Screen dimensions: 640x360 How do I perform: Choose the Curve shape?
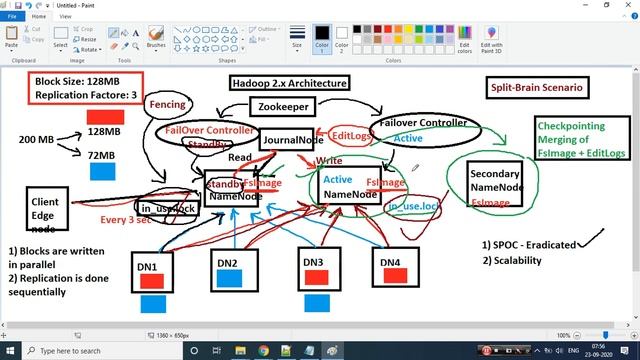[187, 30]
